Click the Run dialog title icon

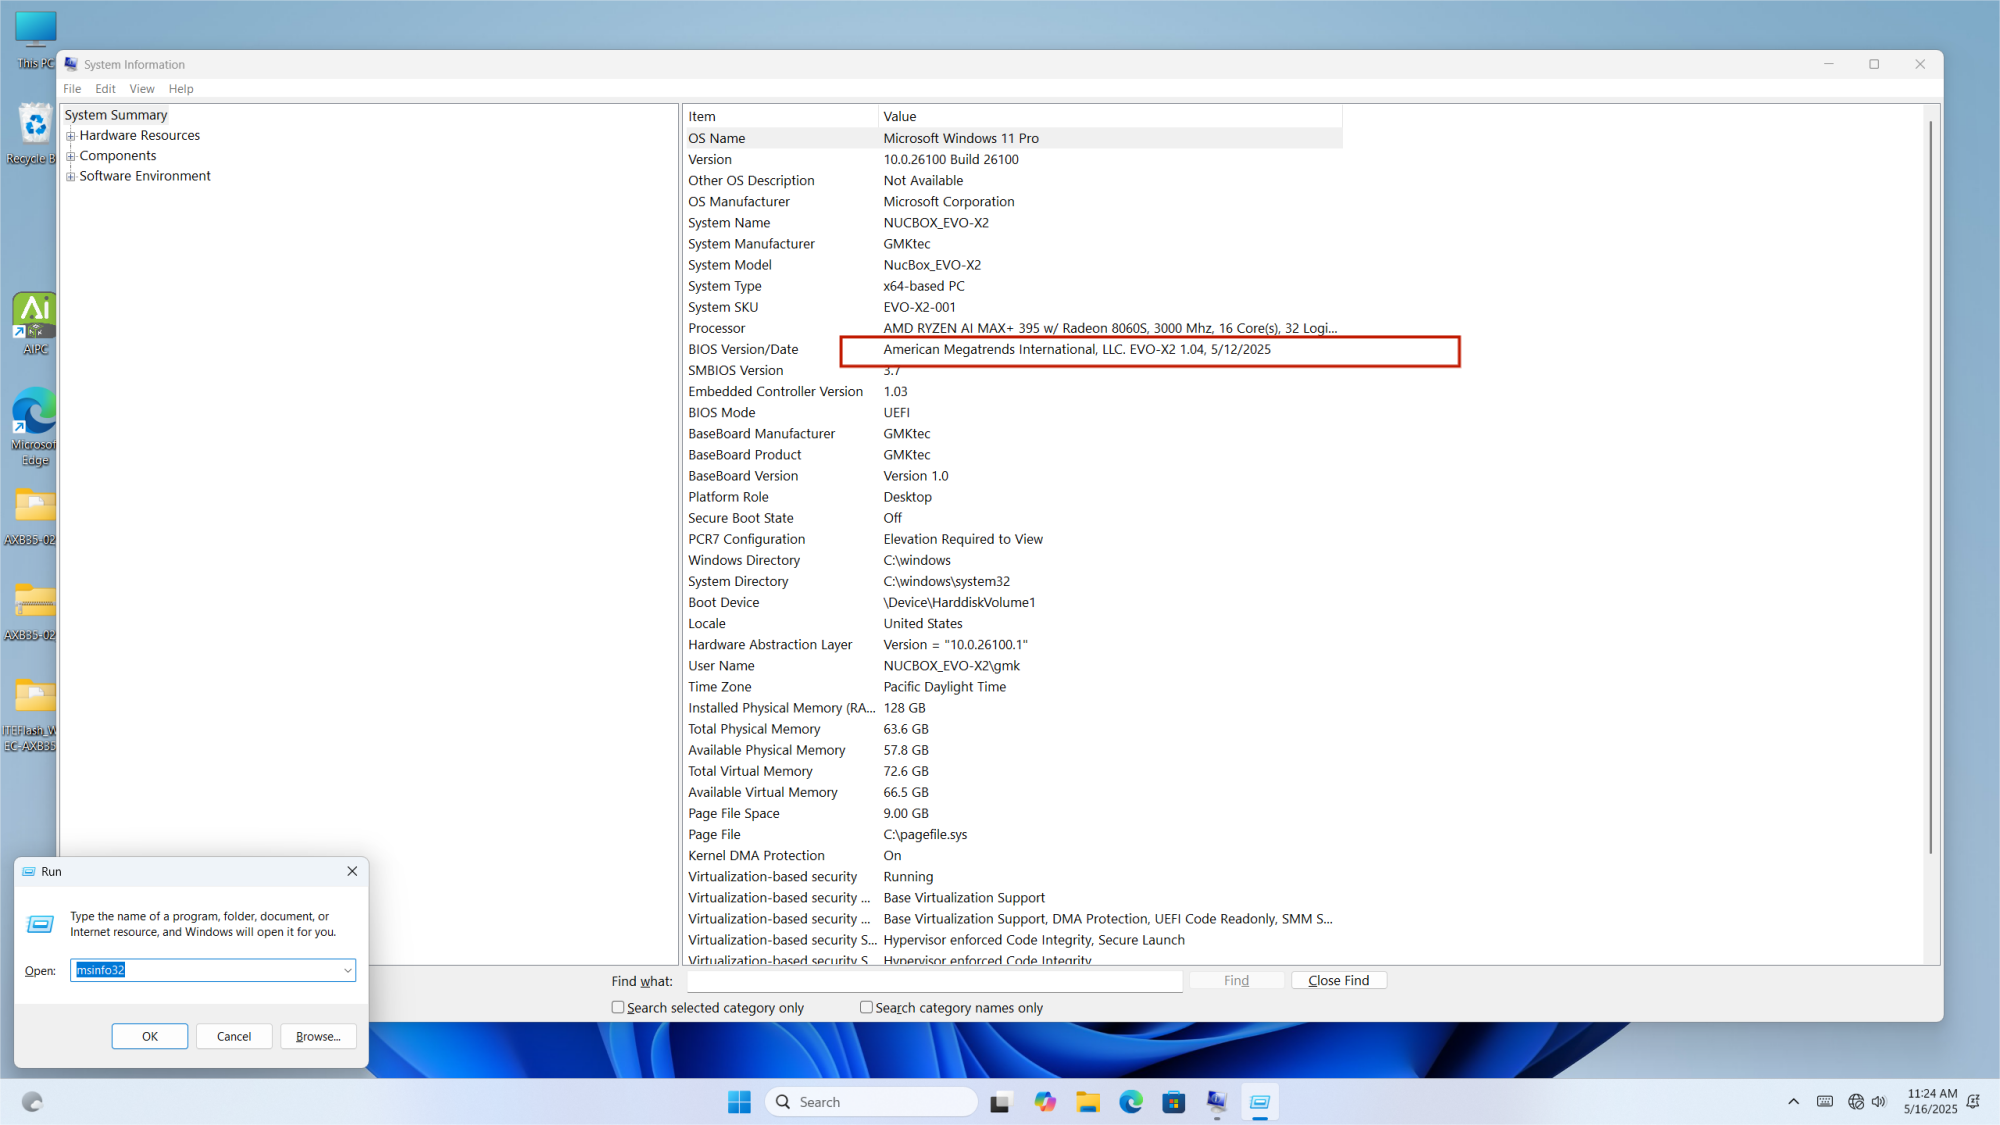coord(29,872)
